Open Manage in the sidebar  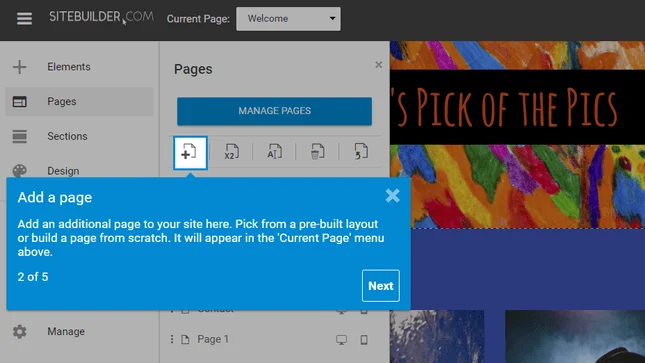(66, 331)
